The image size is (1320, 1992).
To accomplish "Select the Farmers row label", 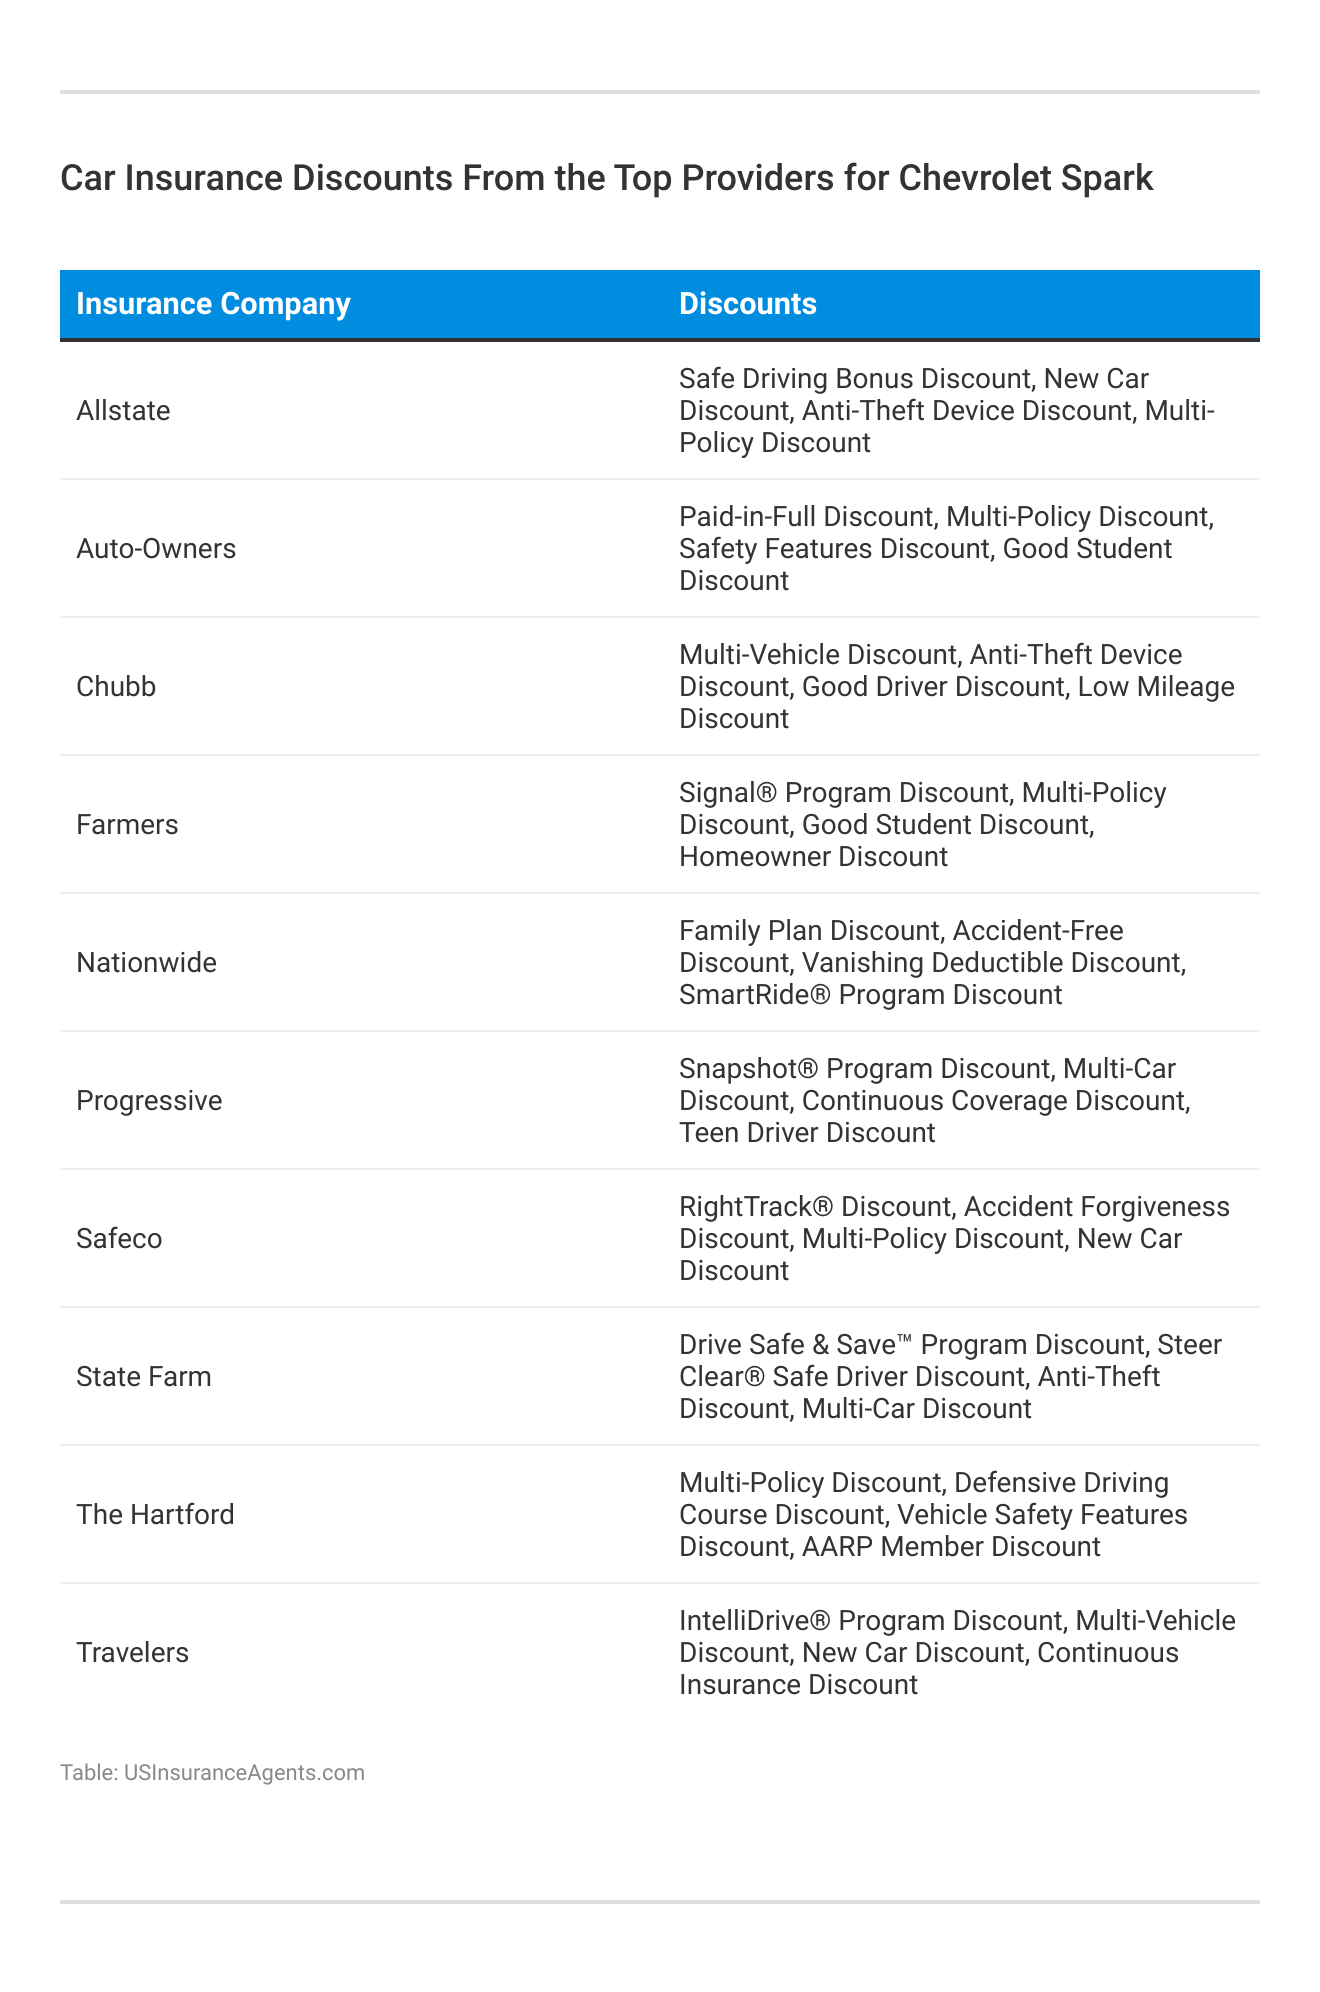I will 127,825.
